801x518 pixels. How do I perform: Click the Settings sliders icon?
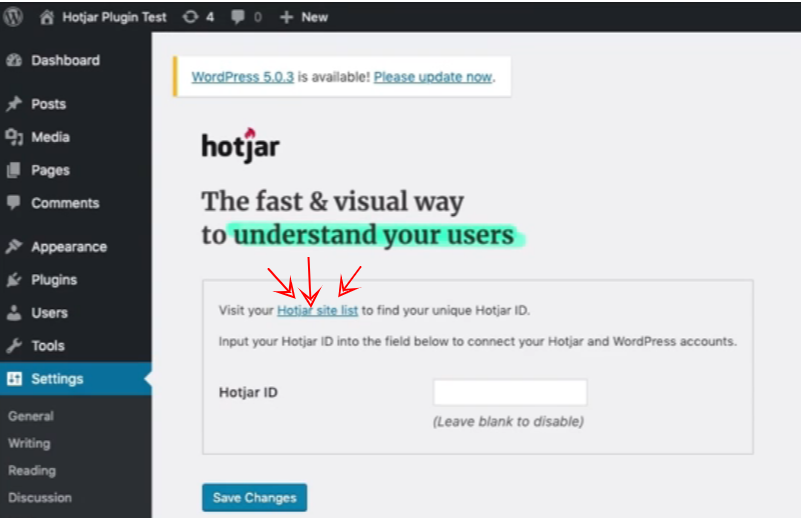pyautogui.click(x=14, y=379)
